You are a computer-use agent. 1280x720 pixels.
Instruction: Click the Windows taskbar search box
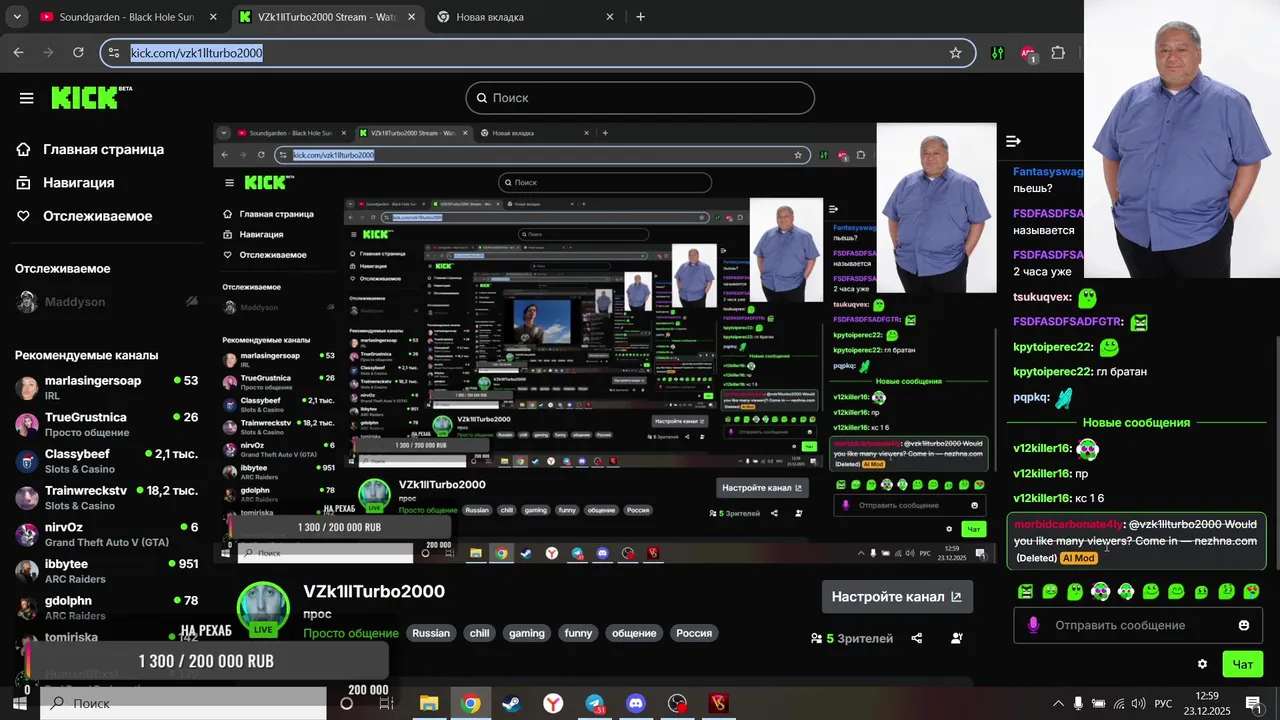[183, 704]
